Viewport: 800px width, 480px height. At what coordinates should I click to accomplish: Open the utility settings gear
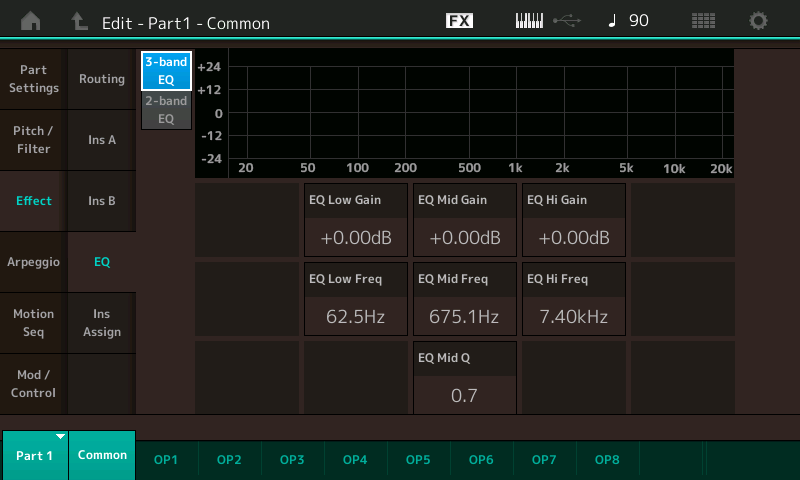pyautogui.click(x=759, y=21)
